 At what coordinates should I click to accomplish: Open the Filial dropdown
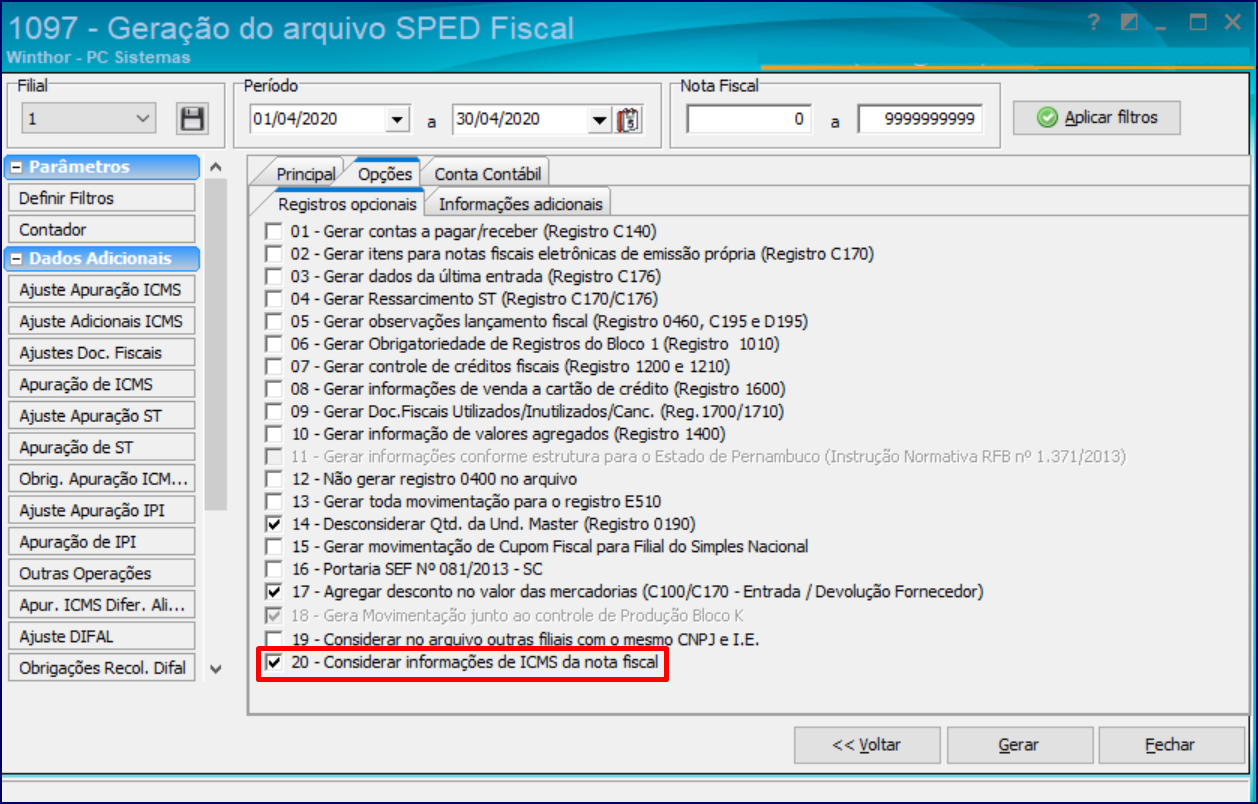(x=89, y=119)
